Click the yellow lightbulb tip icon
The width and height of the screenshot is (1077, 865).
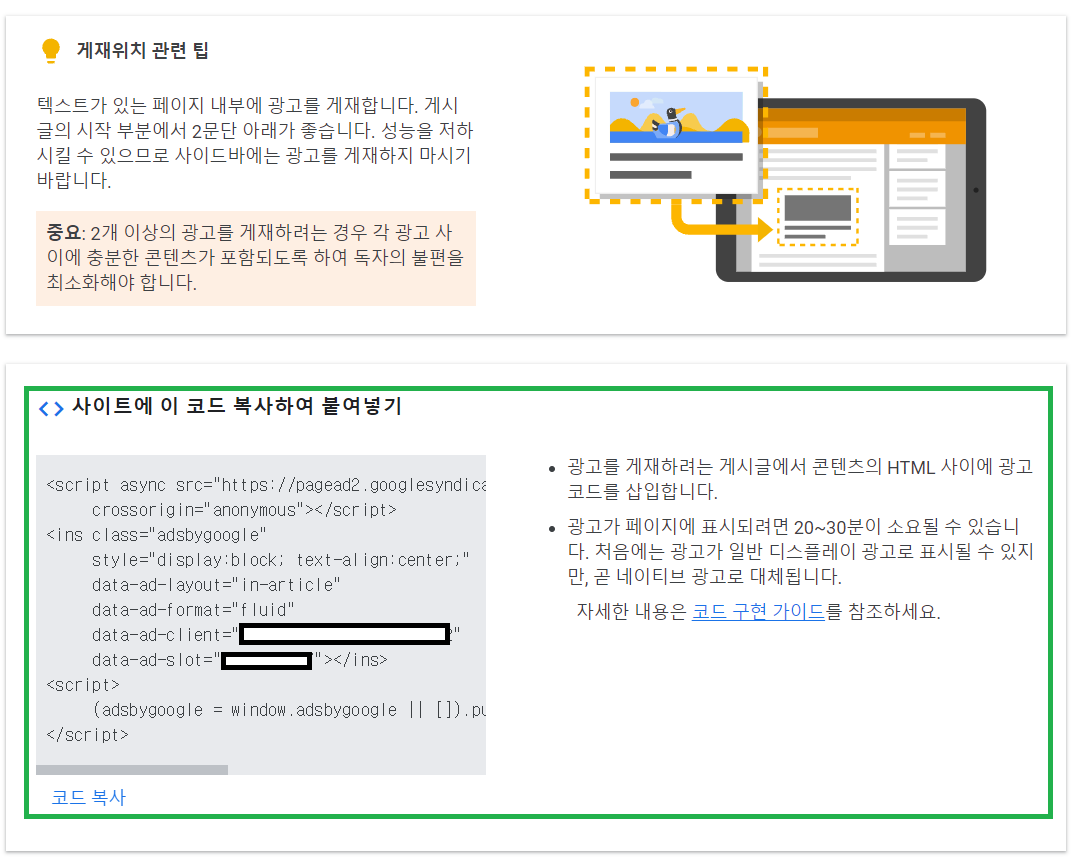coord(50,50)
